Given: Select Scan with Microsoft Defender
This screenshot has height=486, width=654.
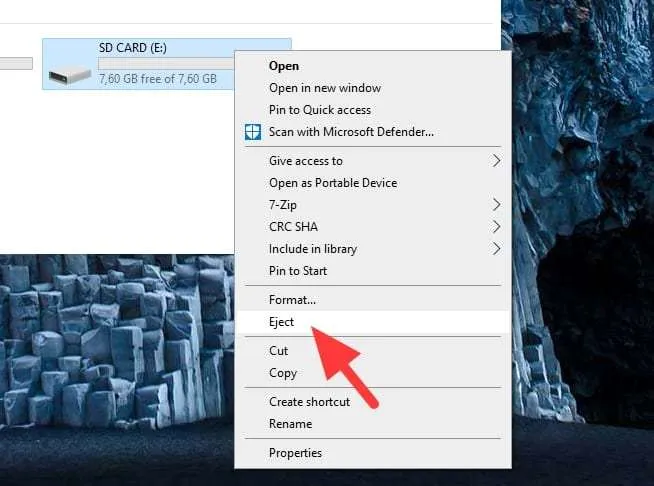Looking at the screenshot, I should tap(373, 132).
